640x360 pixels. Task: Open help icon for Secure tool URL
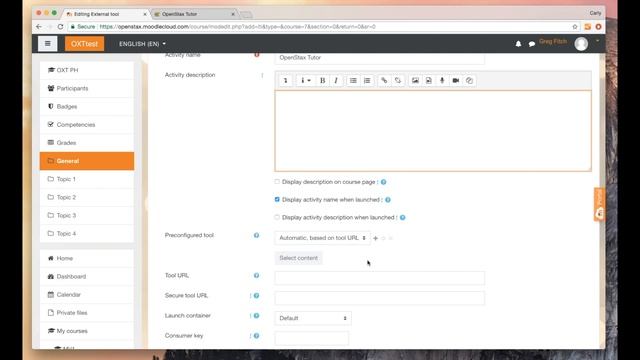[x=256, y=296]
